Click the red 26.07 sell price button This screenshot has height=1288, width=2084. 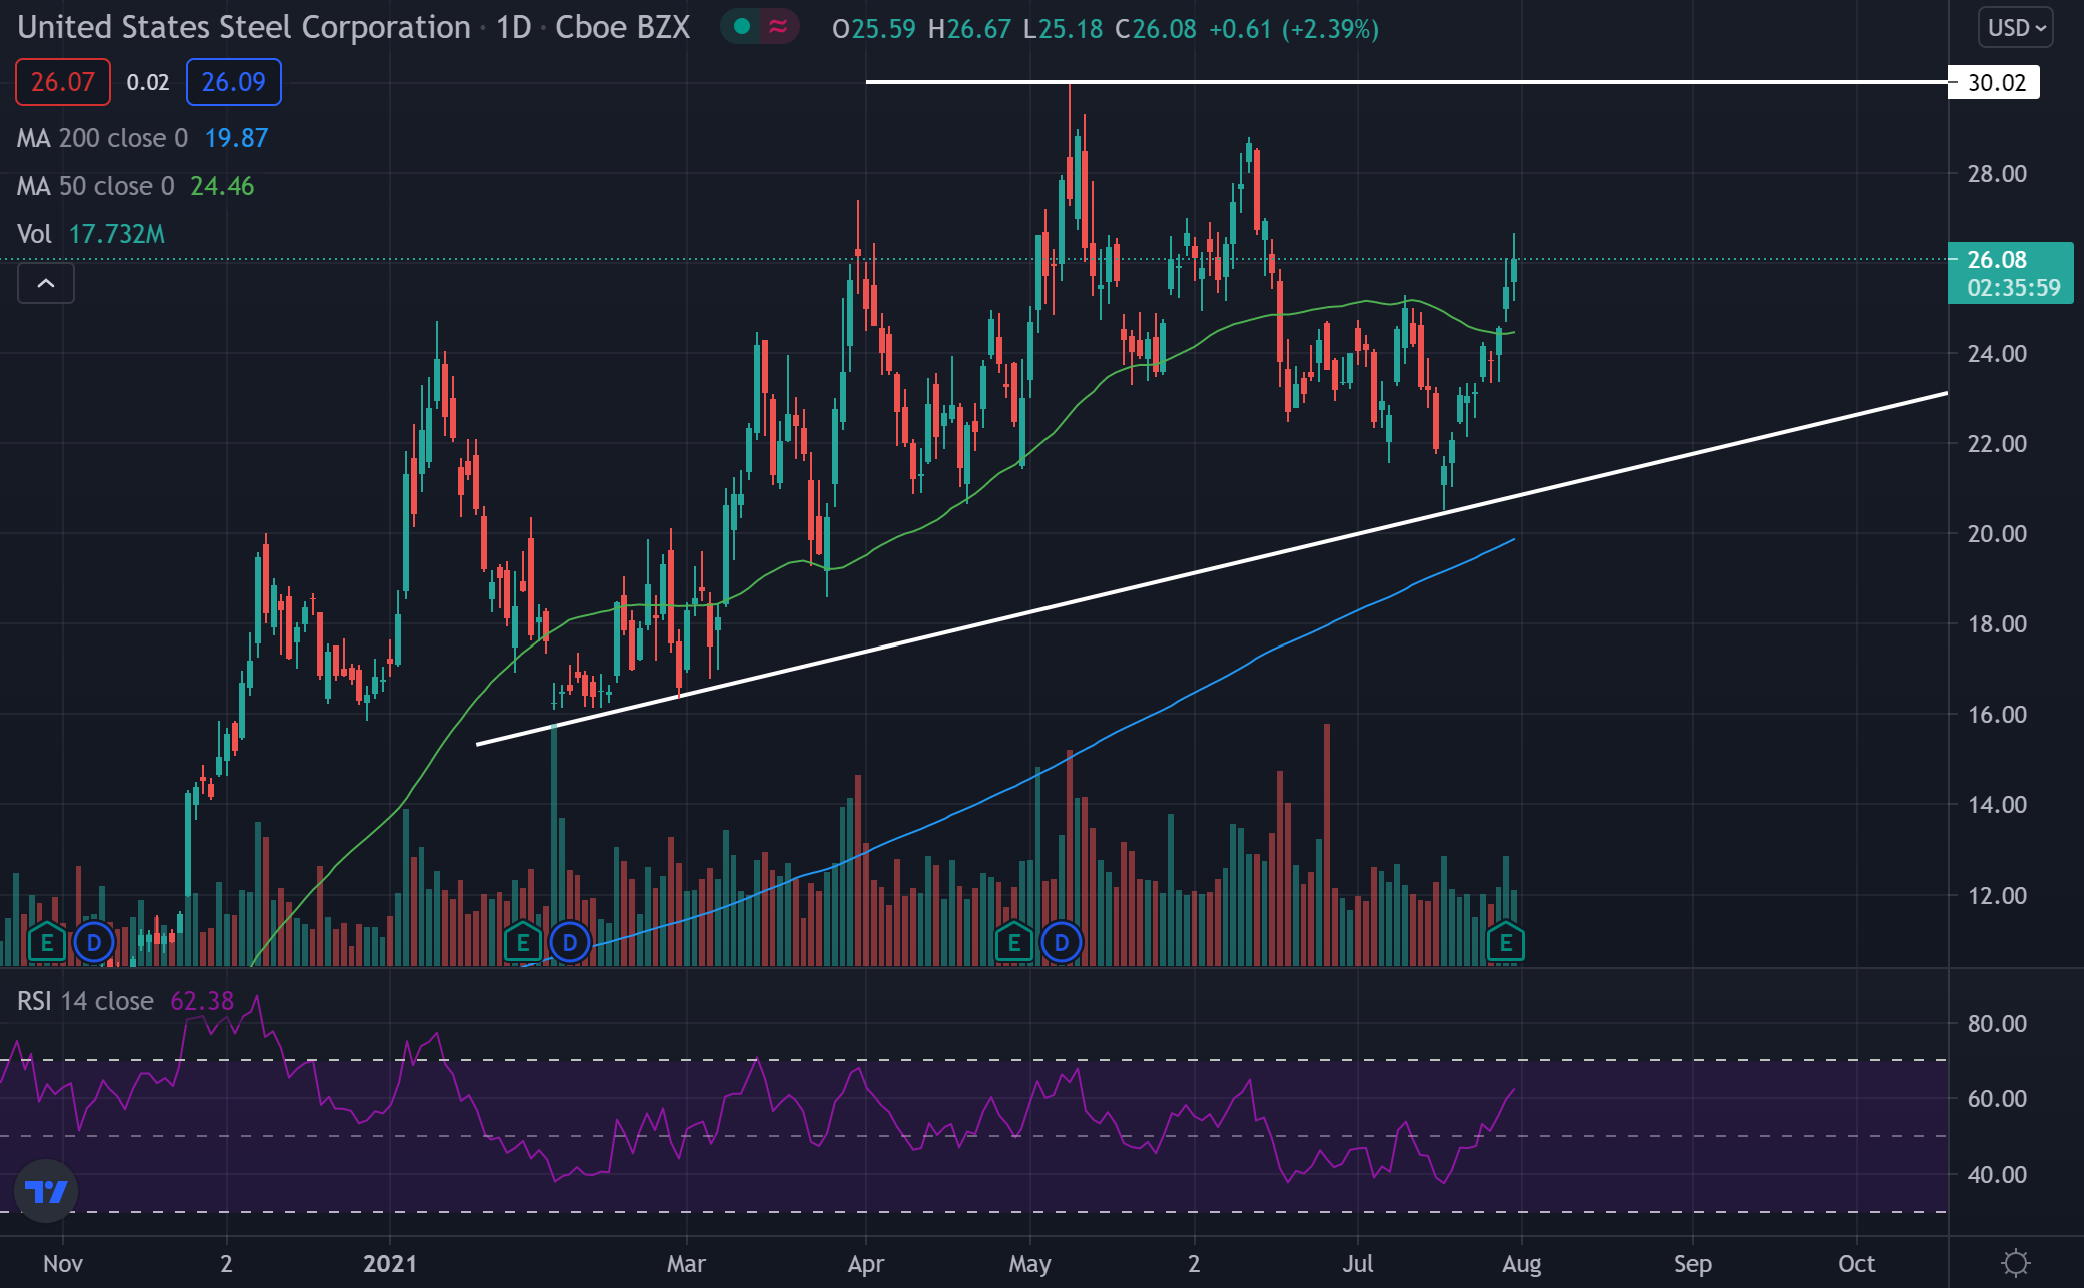click(62, 82)
